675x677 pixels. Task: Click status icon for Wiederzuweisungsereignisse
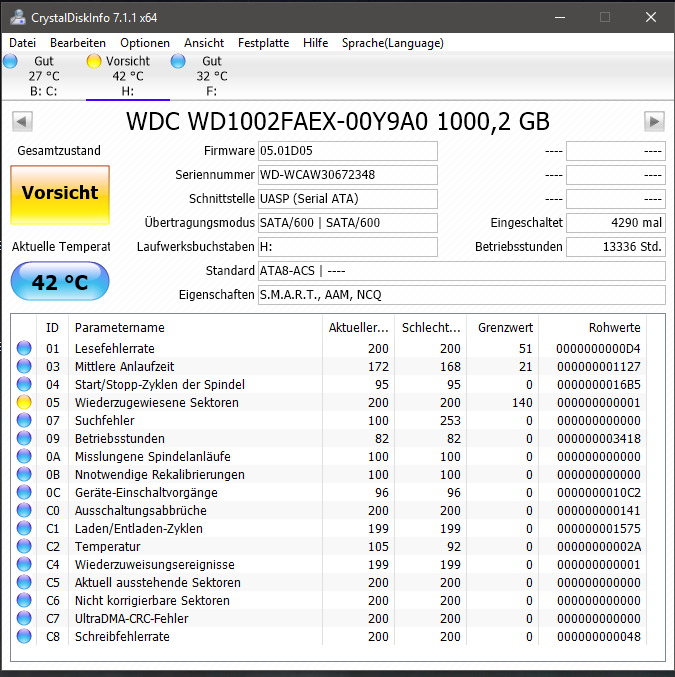[24, 564]
